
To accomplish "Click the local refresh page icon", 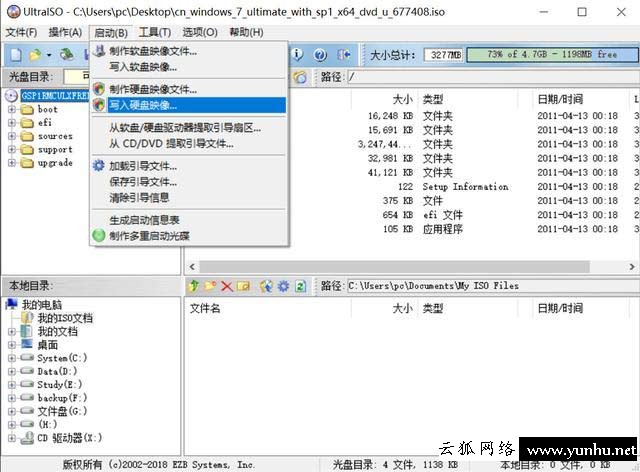I will [x=300, y=286].
